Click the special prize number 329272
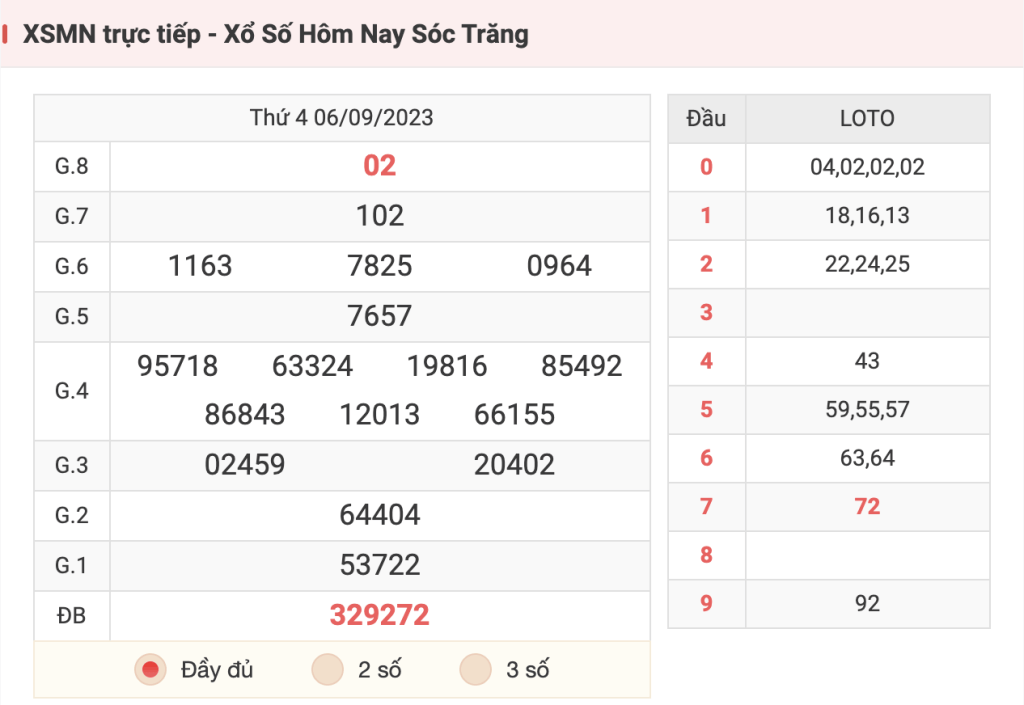Screen dimensions: 1024x705 click(x=379, y=615)
